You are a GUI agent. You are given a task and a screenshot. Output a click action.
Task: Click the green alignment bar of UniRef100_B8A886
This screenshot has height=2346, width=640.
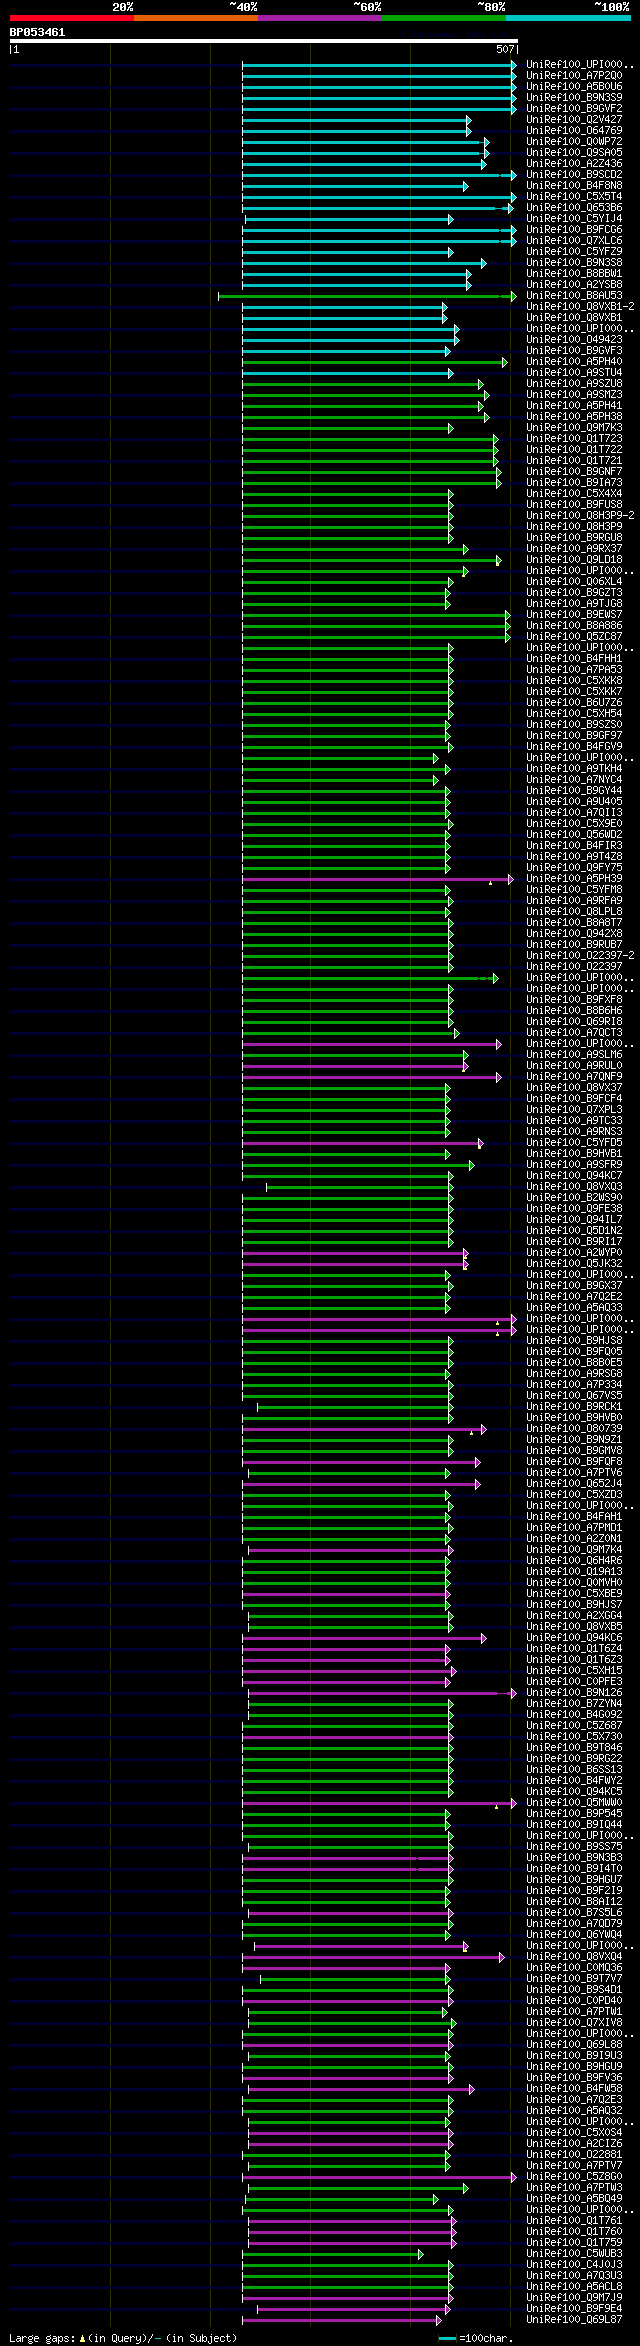tap(376, 626)
